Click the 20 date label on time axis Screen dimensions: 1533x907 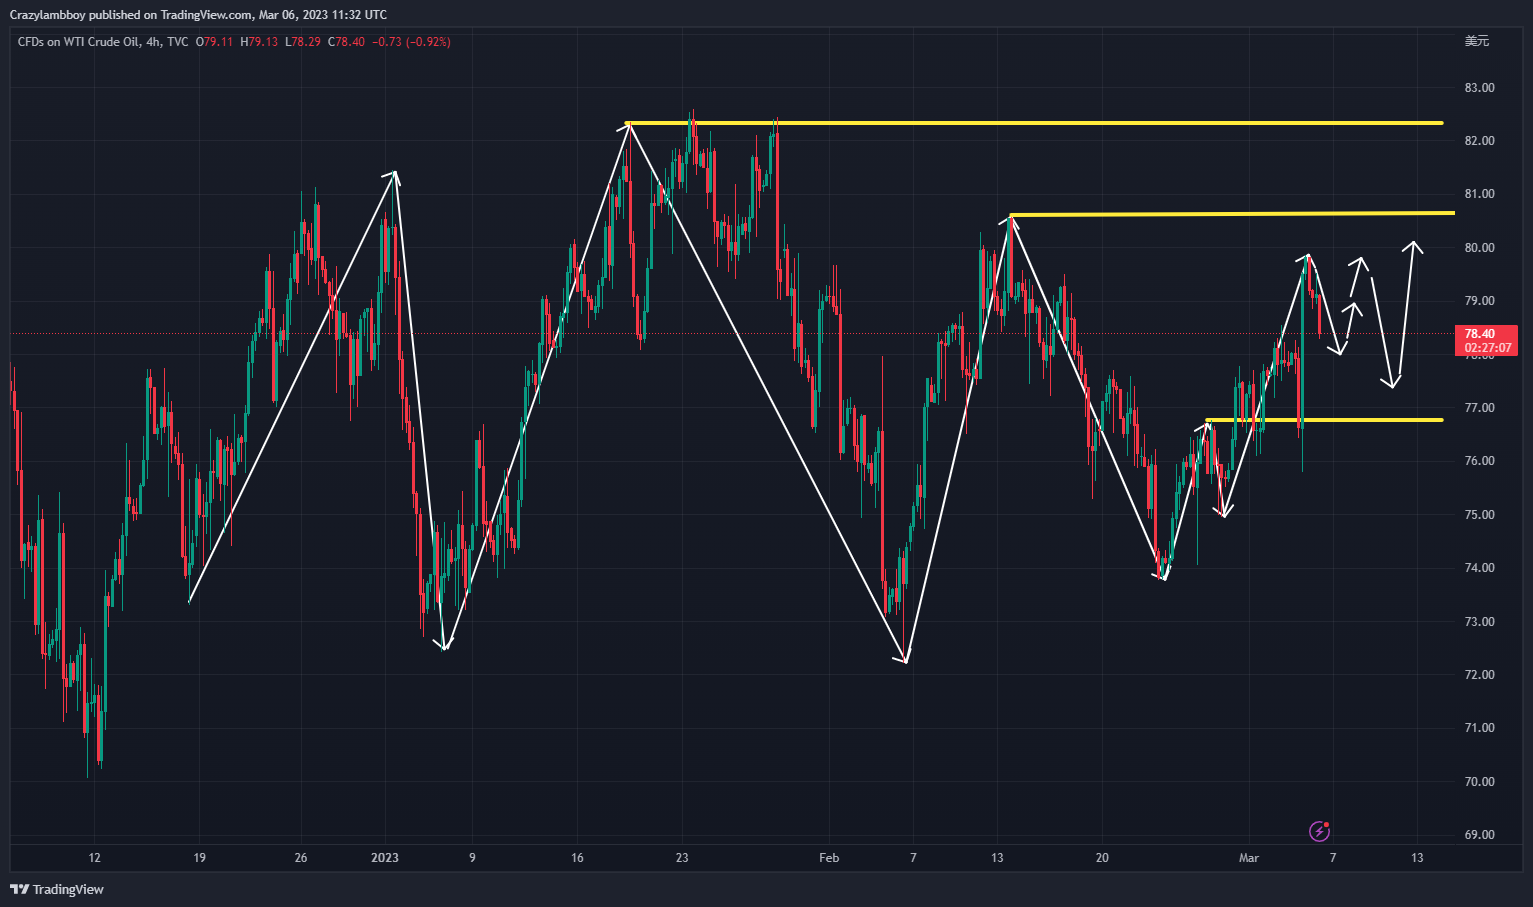(1102, 858)
